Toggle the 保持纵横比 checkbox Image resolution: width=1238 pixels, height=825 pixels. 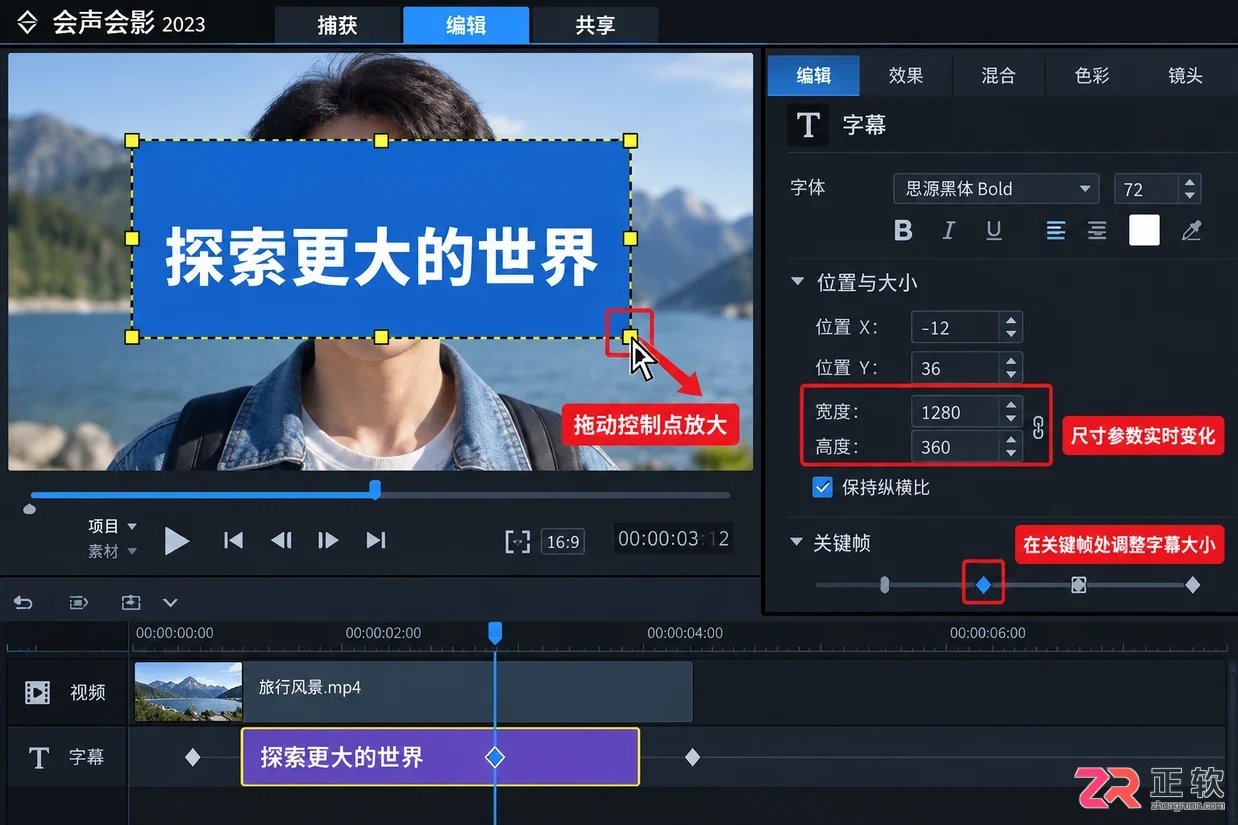coord(823,487)
